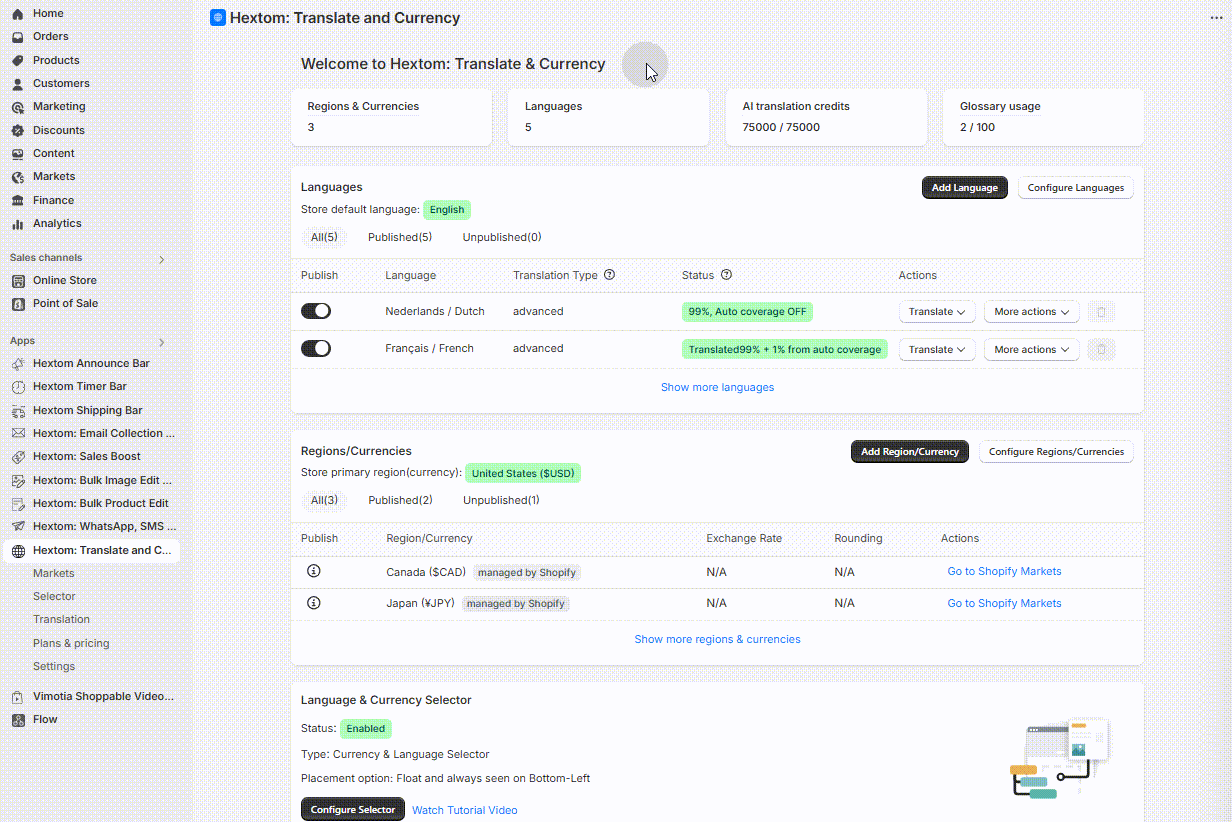This screenshot has width=1232, height=822.
Task: Open More actions dropdown for Dutch row
Action: tap(1032, 312)
